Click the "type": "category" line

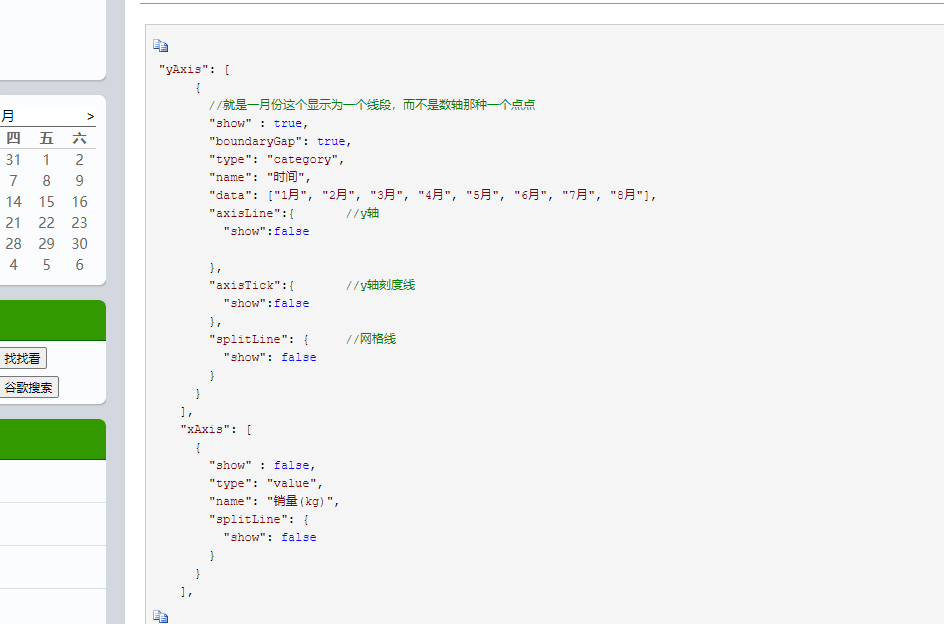pos(276,159)
